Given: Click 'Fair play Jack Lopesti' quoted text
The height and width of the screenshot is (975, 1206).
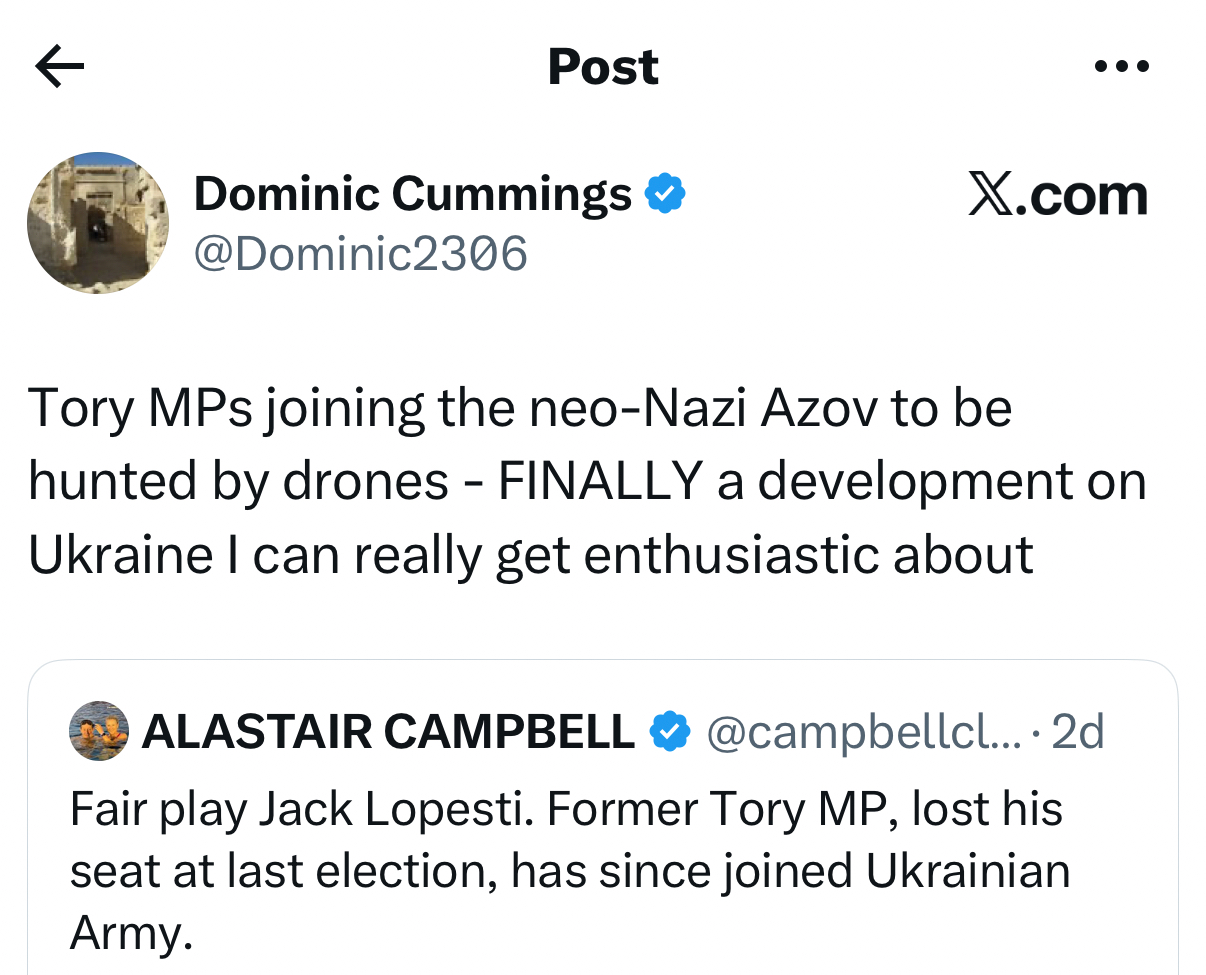Looking at the screenshot, I should pyautogui.click(x=300, y=808).
